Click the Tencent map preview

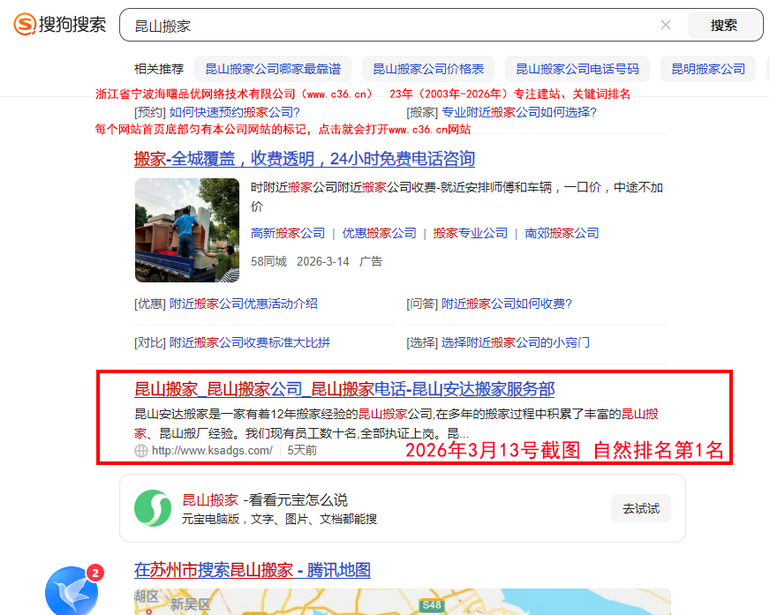(x=400, y=602)
